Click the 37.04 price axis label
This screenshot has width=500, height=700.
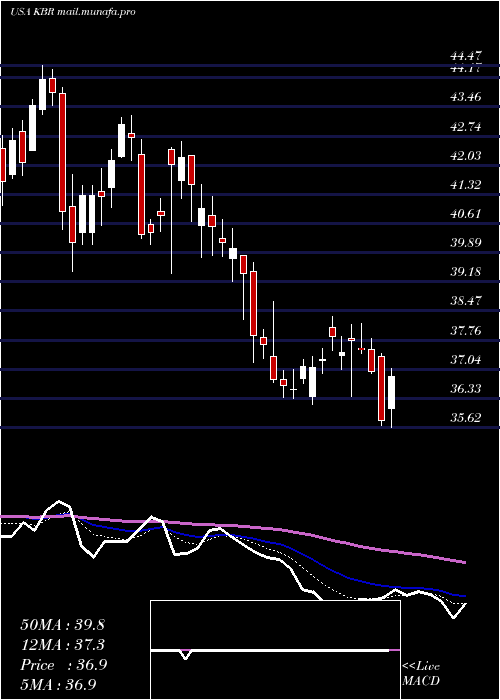click(x=466, y=360)
